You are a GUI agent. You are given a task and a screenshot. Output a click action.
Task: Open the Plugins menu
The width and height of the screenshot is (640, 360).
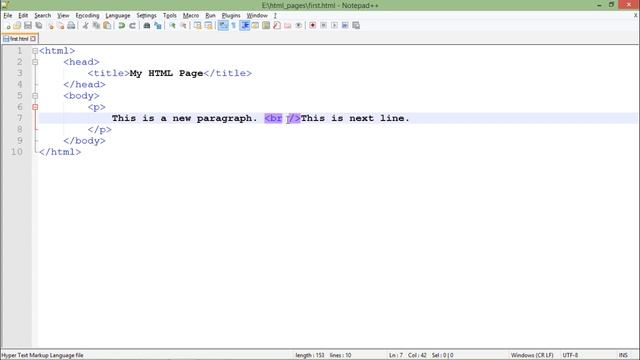tap(231, 16)
